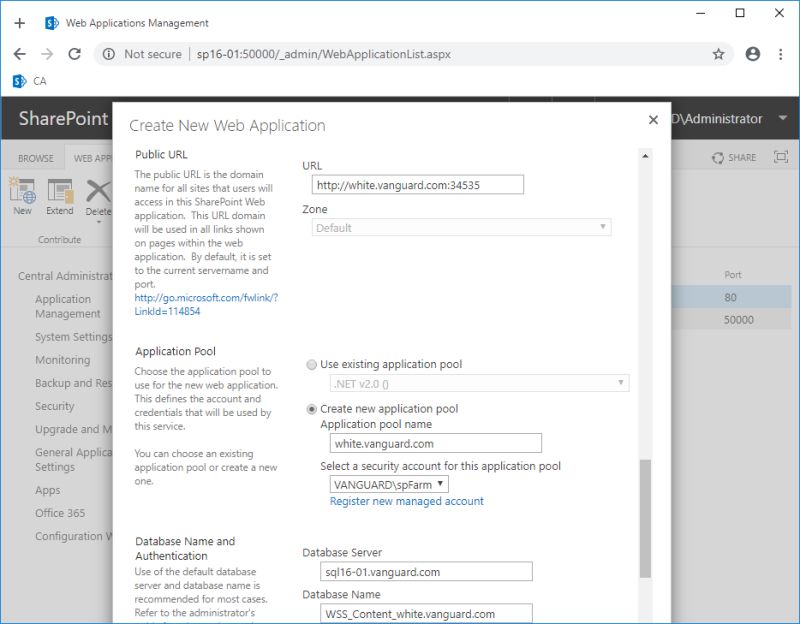View site information icon
800x624 pixels.
(x=109, y=54)
